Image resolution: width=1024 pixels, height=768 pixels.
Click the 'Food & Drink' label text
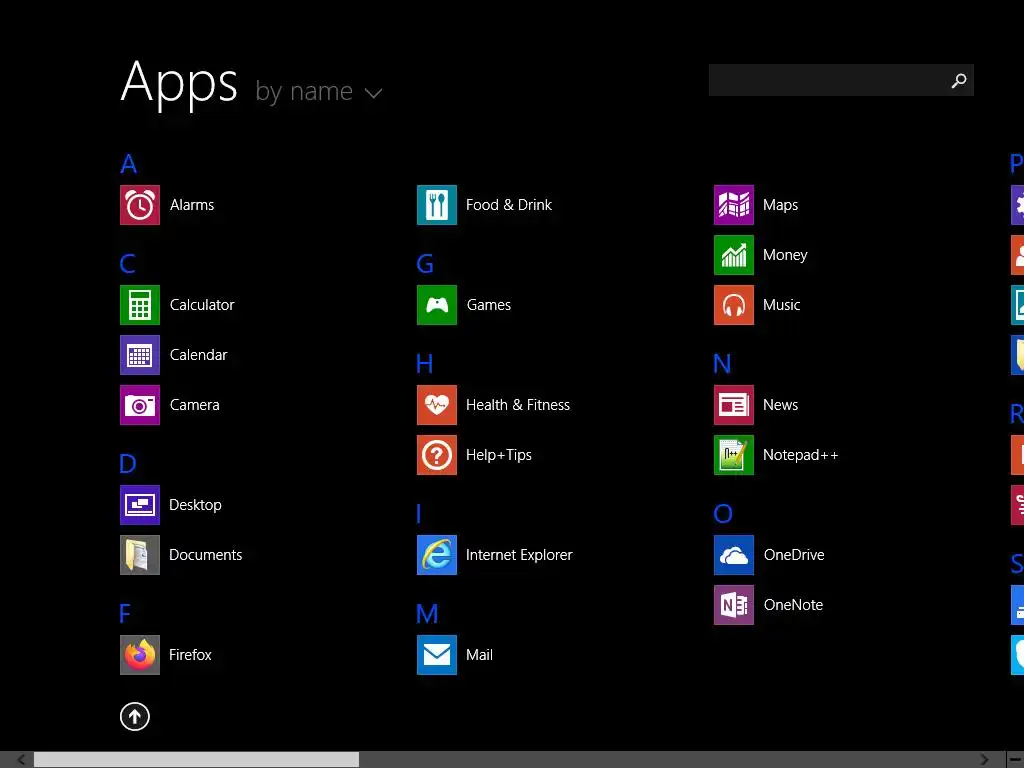tap(509, 205)
